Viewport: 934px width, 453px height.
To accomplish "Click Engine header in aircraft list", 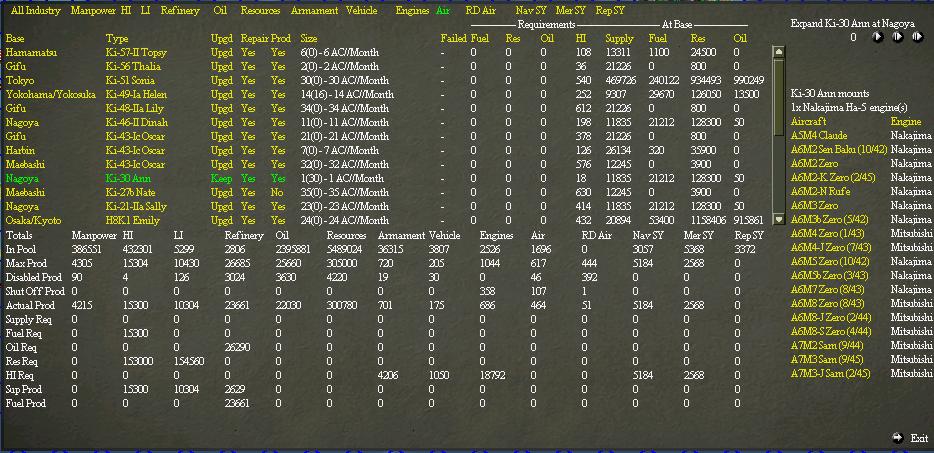I will coord(905,122).
